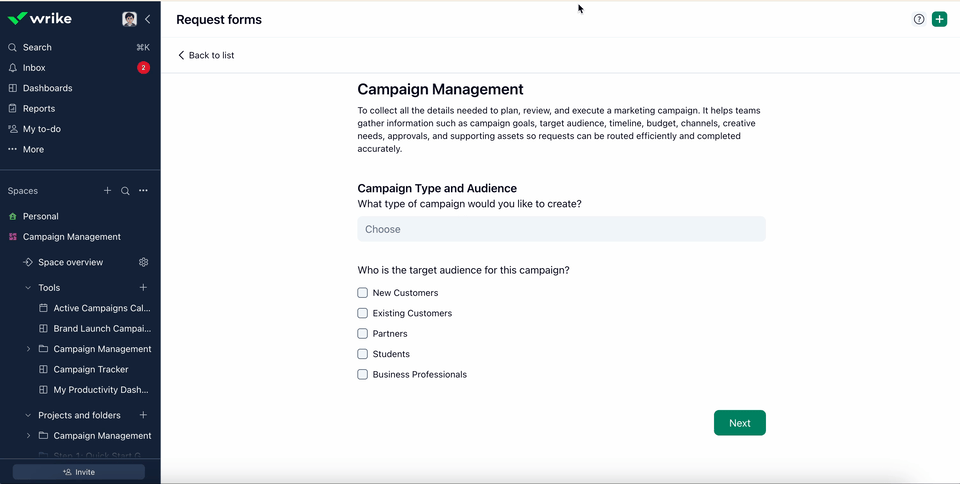
Task: Click the Search magnifier icon
Action: 12,47
